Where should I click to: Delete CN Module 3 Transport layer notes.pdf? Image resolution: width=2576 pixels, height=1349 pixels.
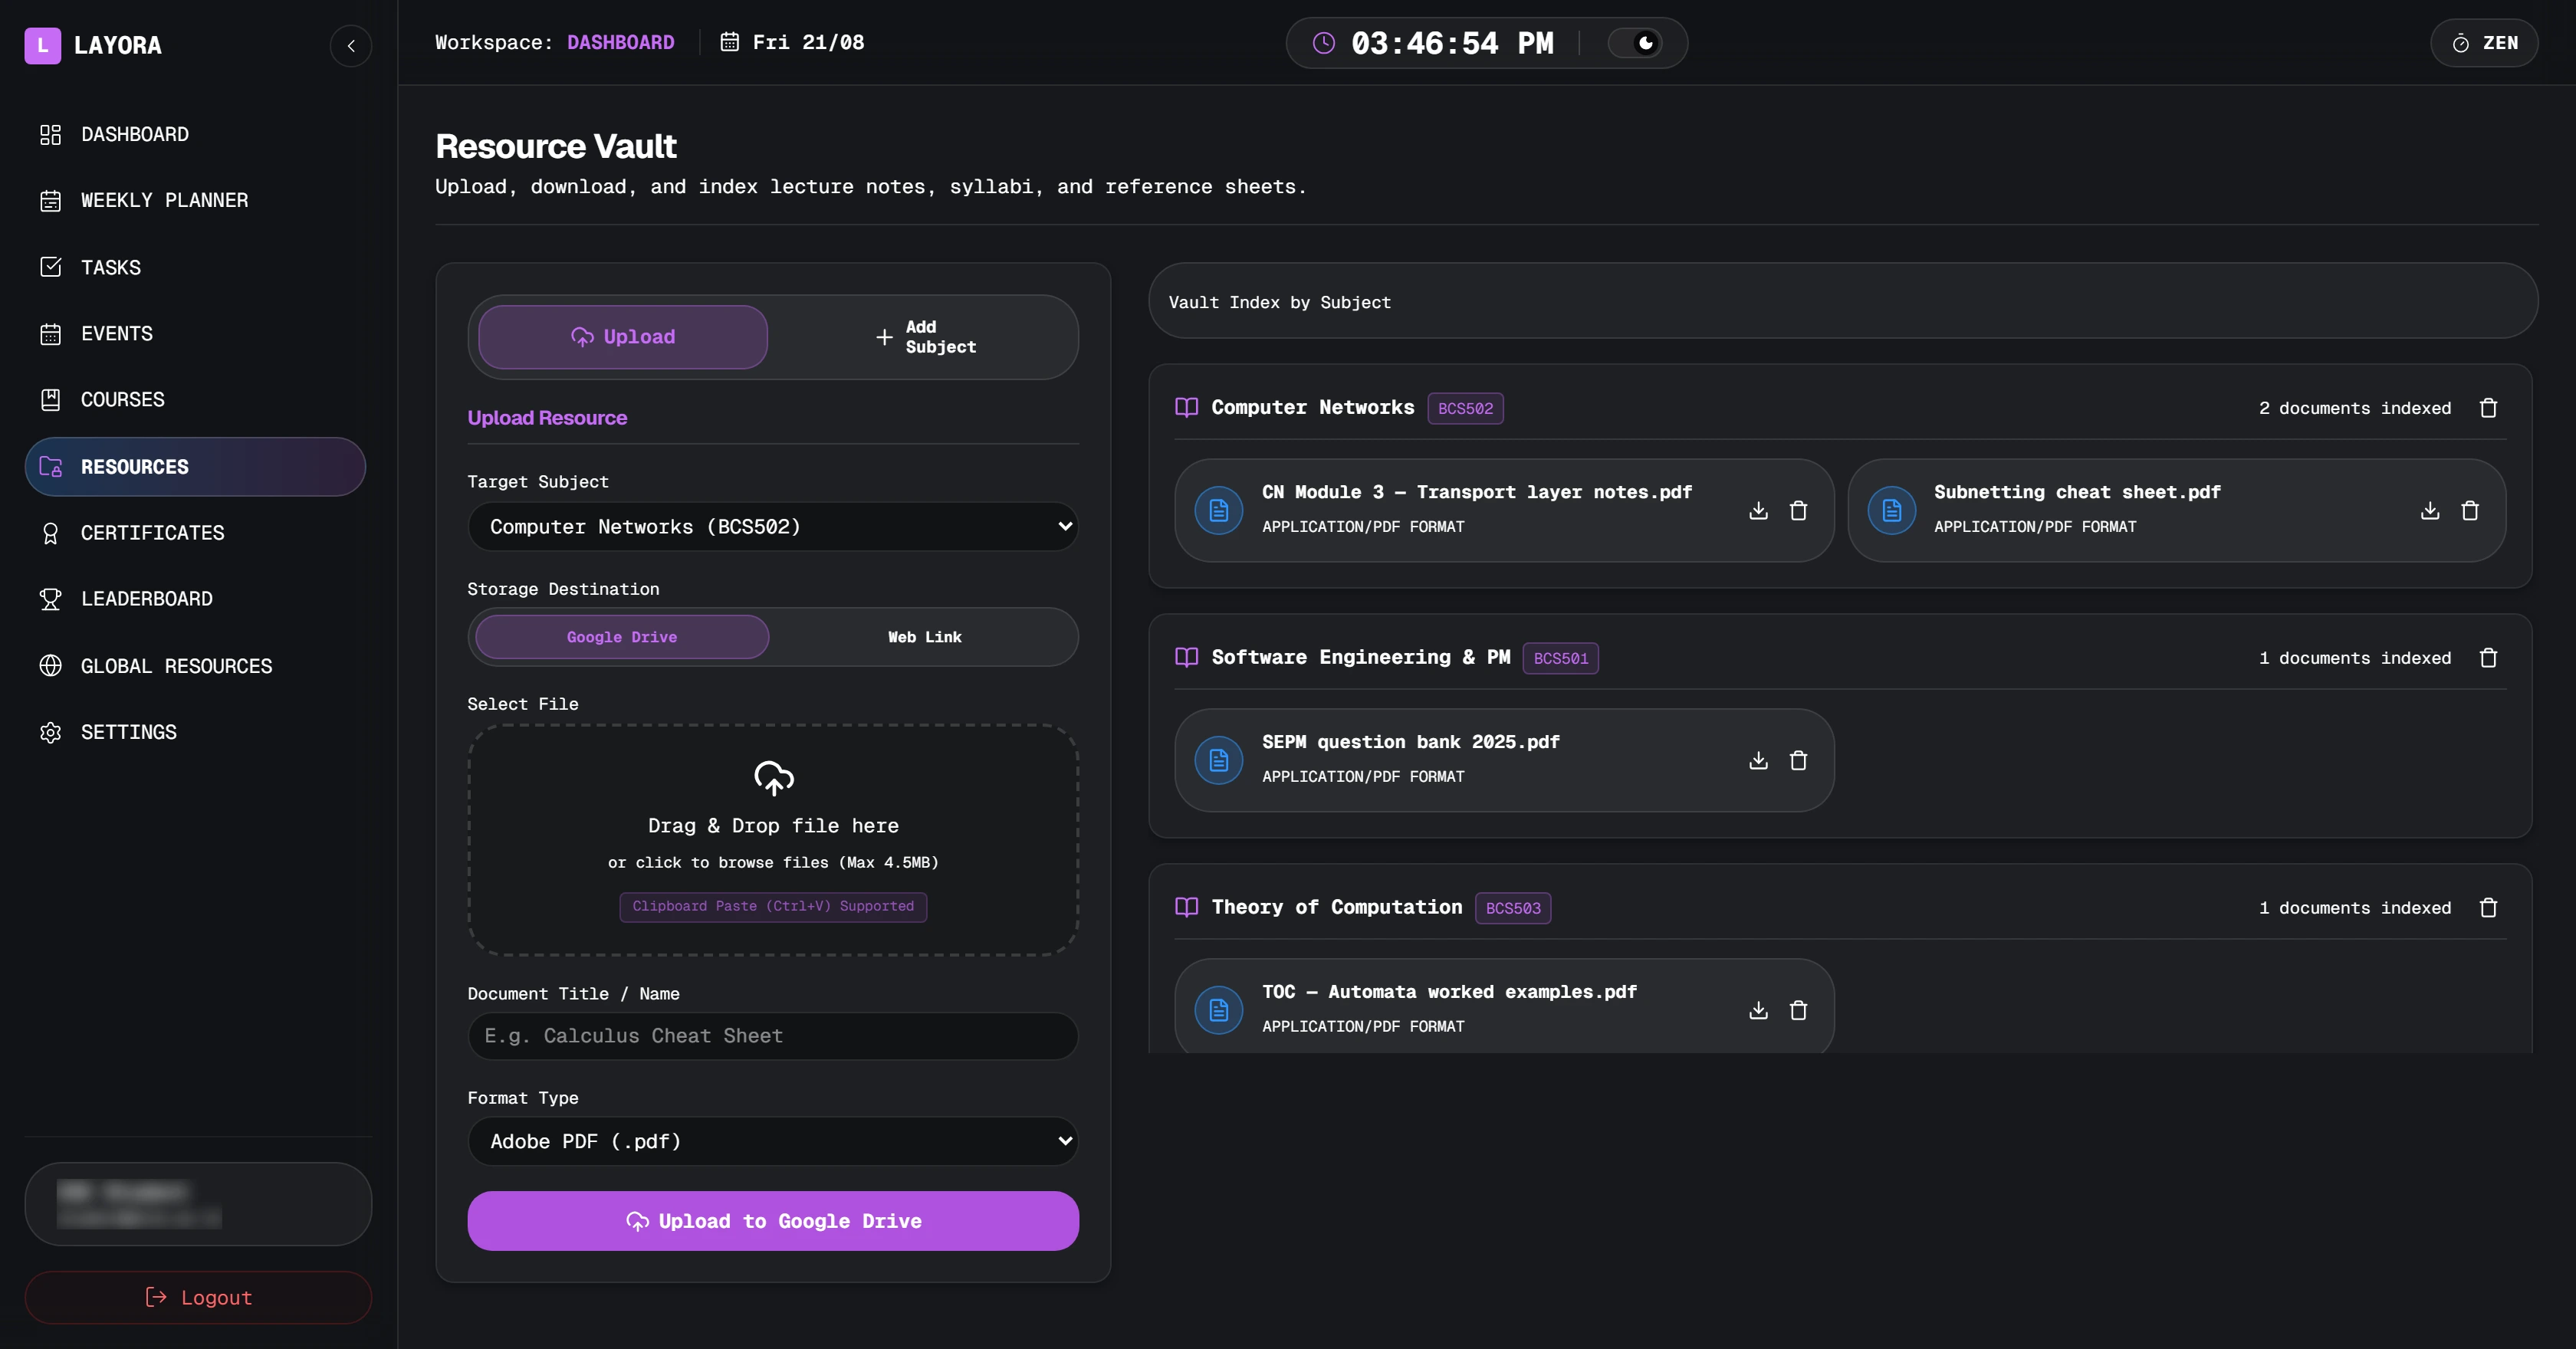[x=1798, y=511]
